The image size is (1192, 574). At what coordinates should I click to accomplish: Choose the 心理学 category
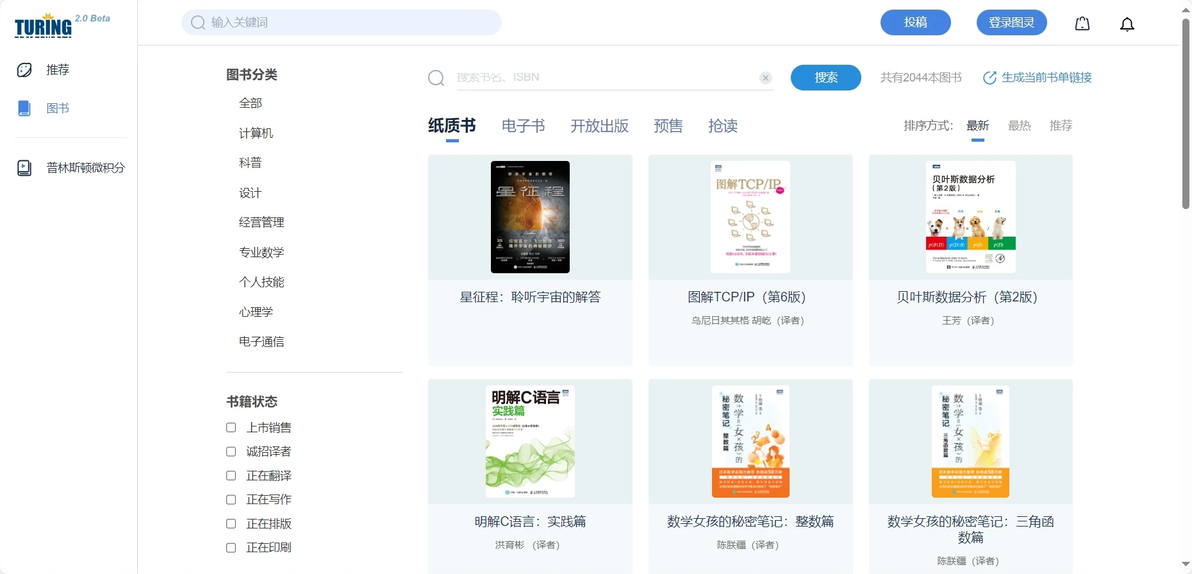(x=255, y=312)
